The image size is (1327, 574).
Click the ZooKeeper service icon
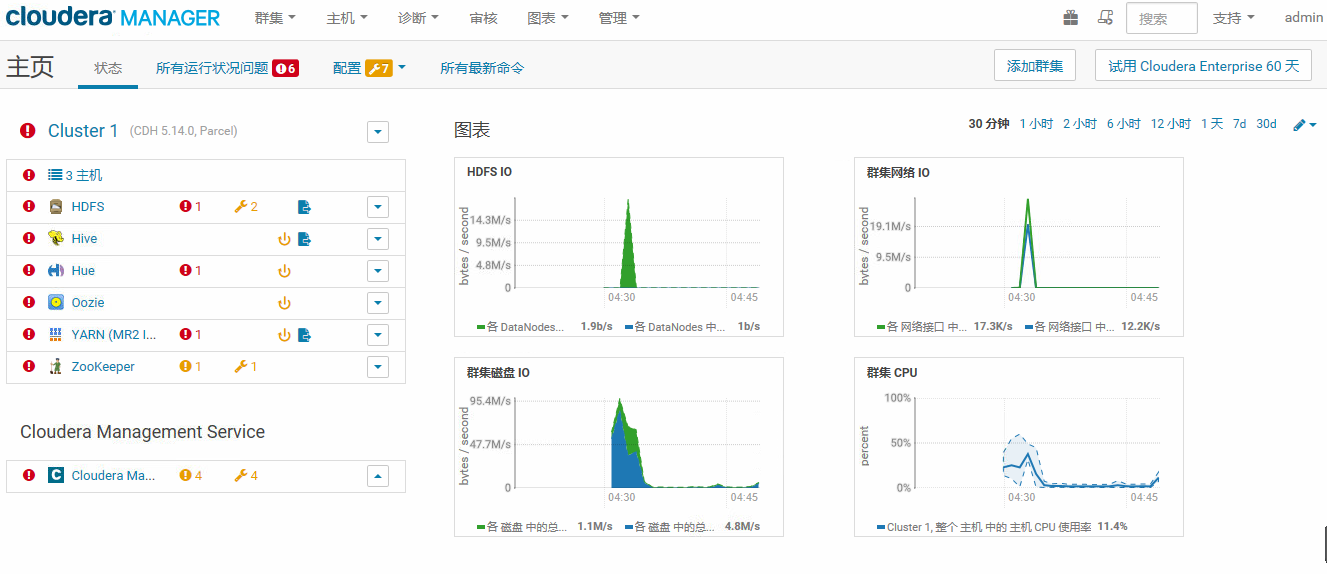(56, 367)
